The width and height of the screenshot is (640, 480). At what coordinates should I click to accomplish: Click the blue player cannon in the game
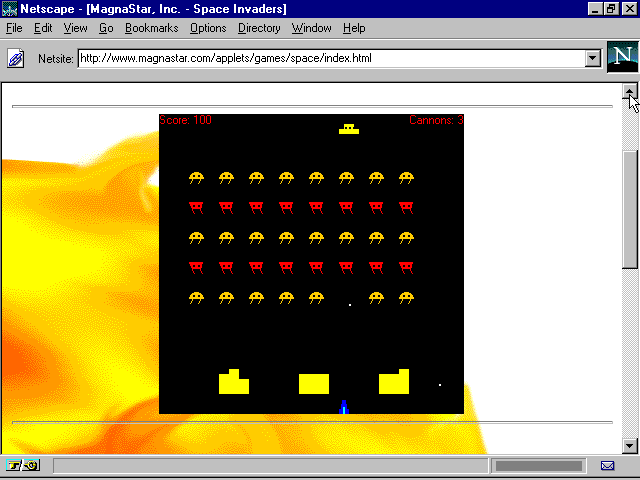click(344, 406)
